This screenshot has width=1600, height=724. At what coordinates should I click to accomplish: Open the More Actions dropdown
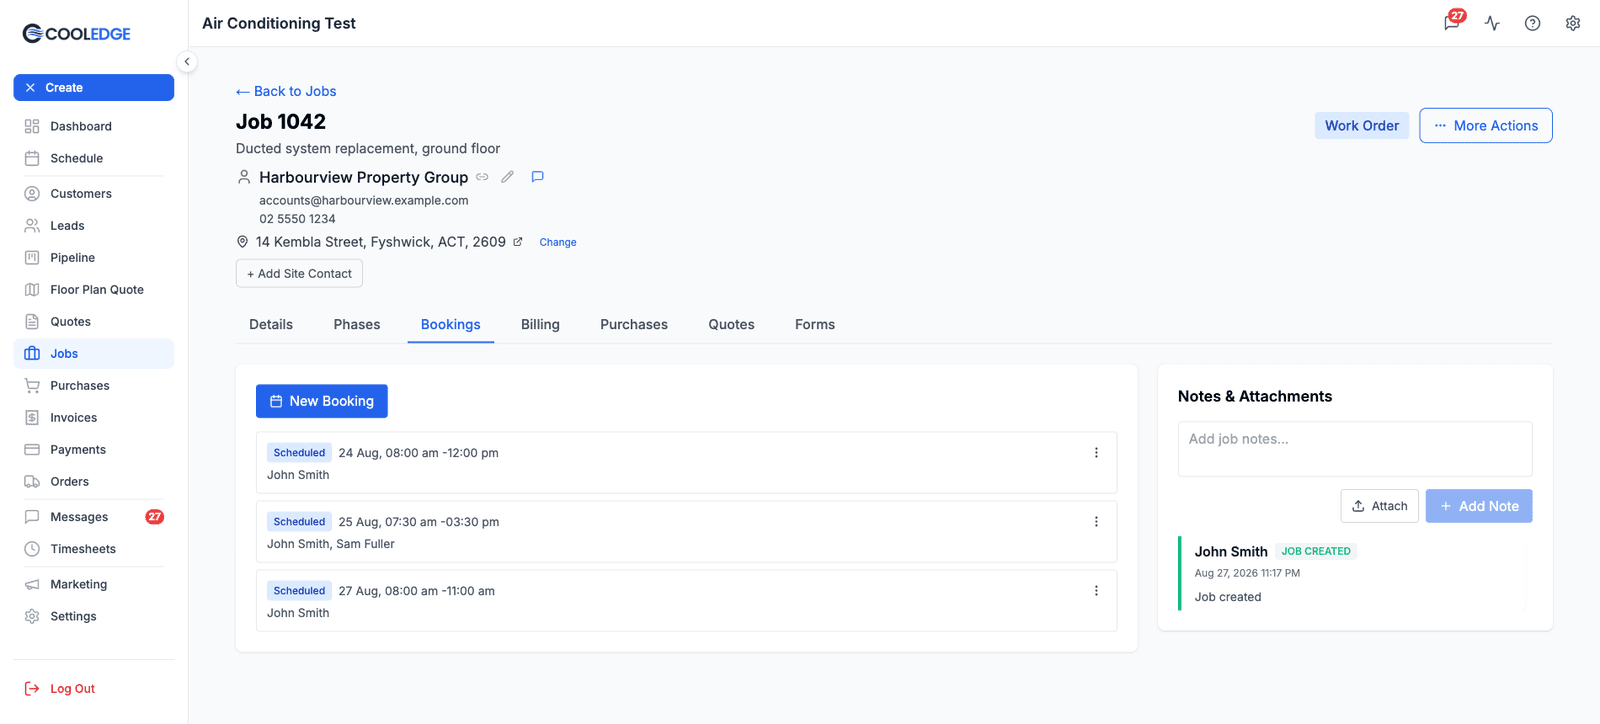tap(1486, 126)
